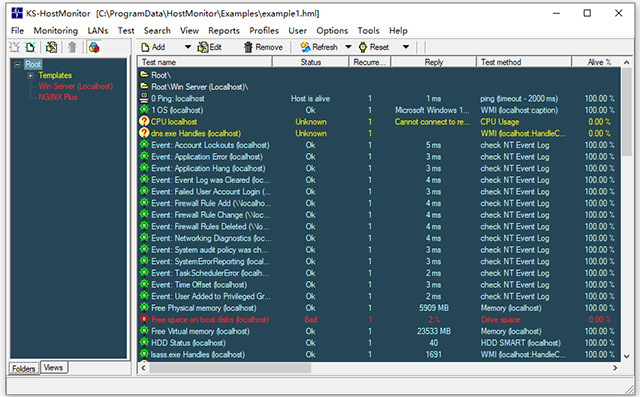
Task: Open the Help menu
Action: [x=398, y=31]
